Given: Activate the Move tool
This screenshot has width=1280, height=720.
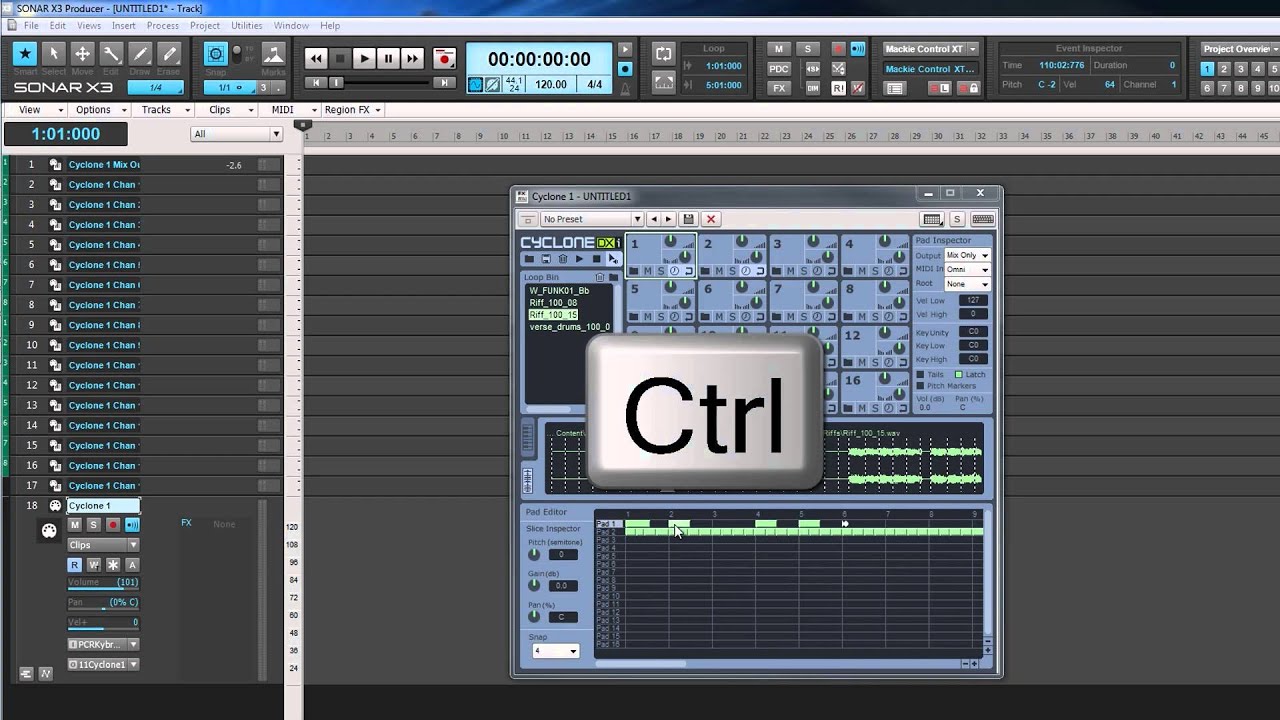Looking at the screenshot, I should click(x=83, y=54).
